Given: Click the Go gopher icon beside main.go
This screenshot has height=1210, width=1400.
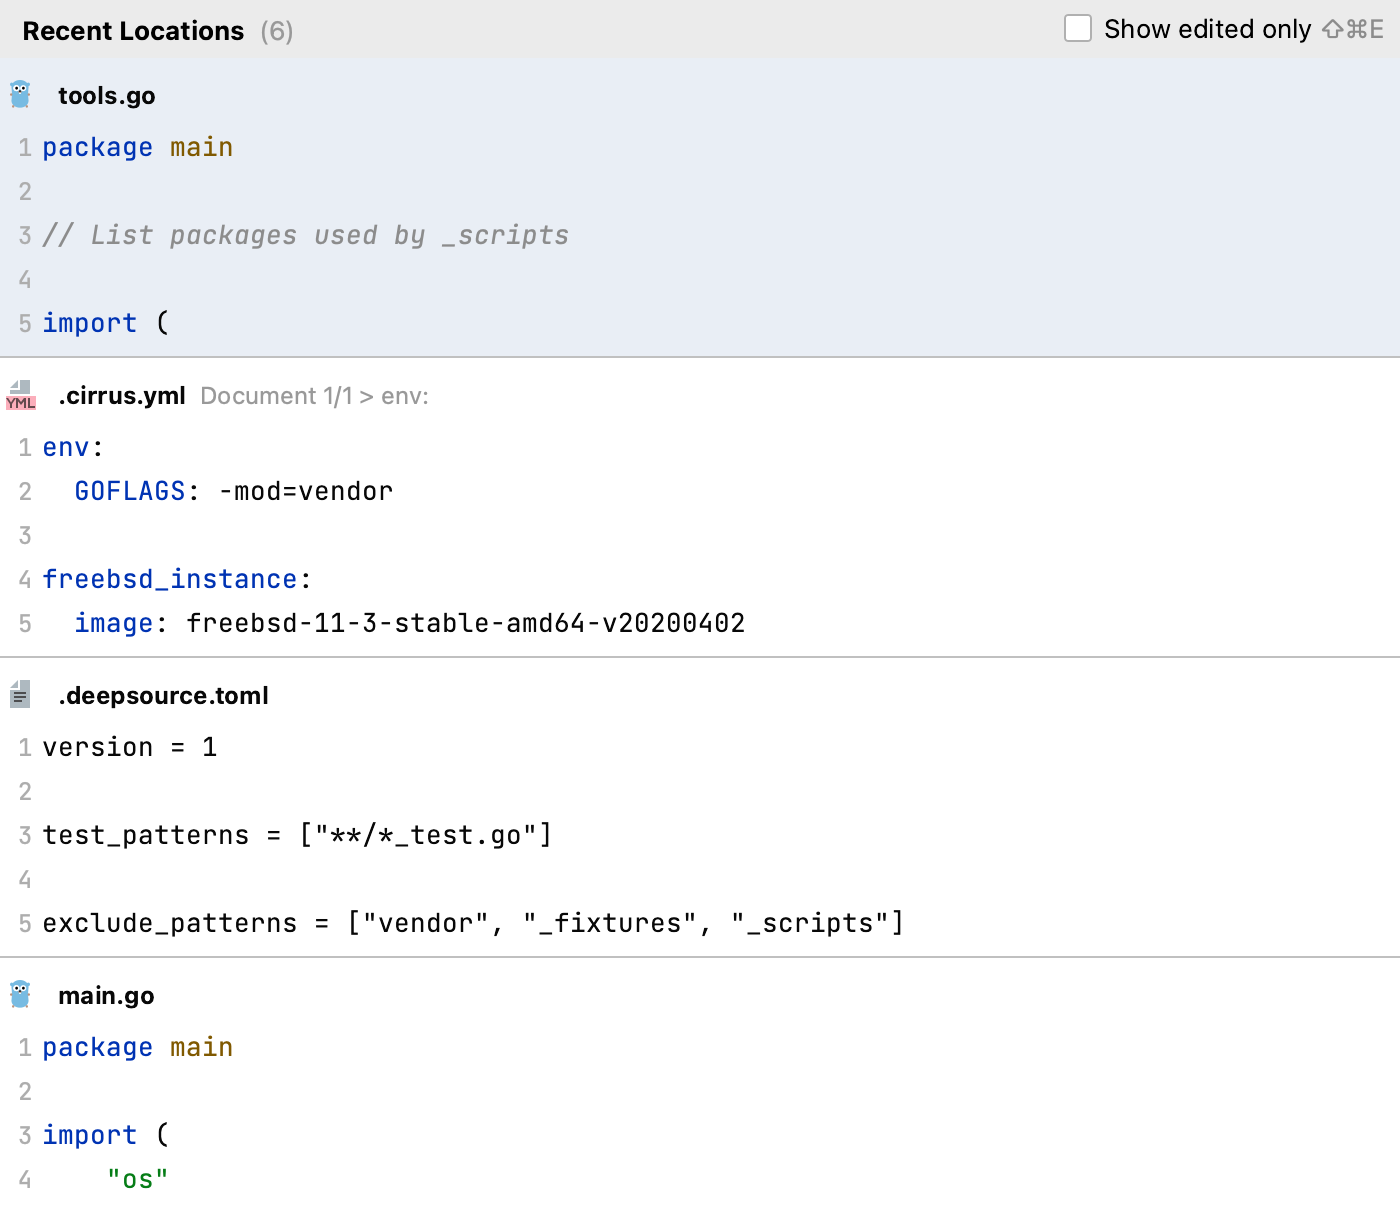Looking at the screenshot, I should [20, 995].
